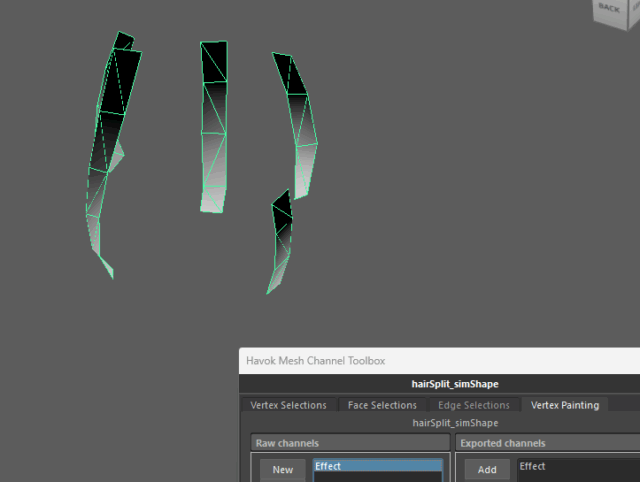Screen dimensions: 640x482
Task: Click the side face of the view cube
Action: [634, 6]
